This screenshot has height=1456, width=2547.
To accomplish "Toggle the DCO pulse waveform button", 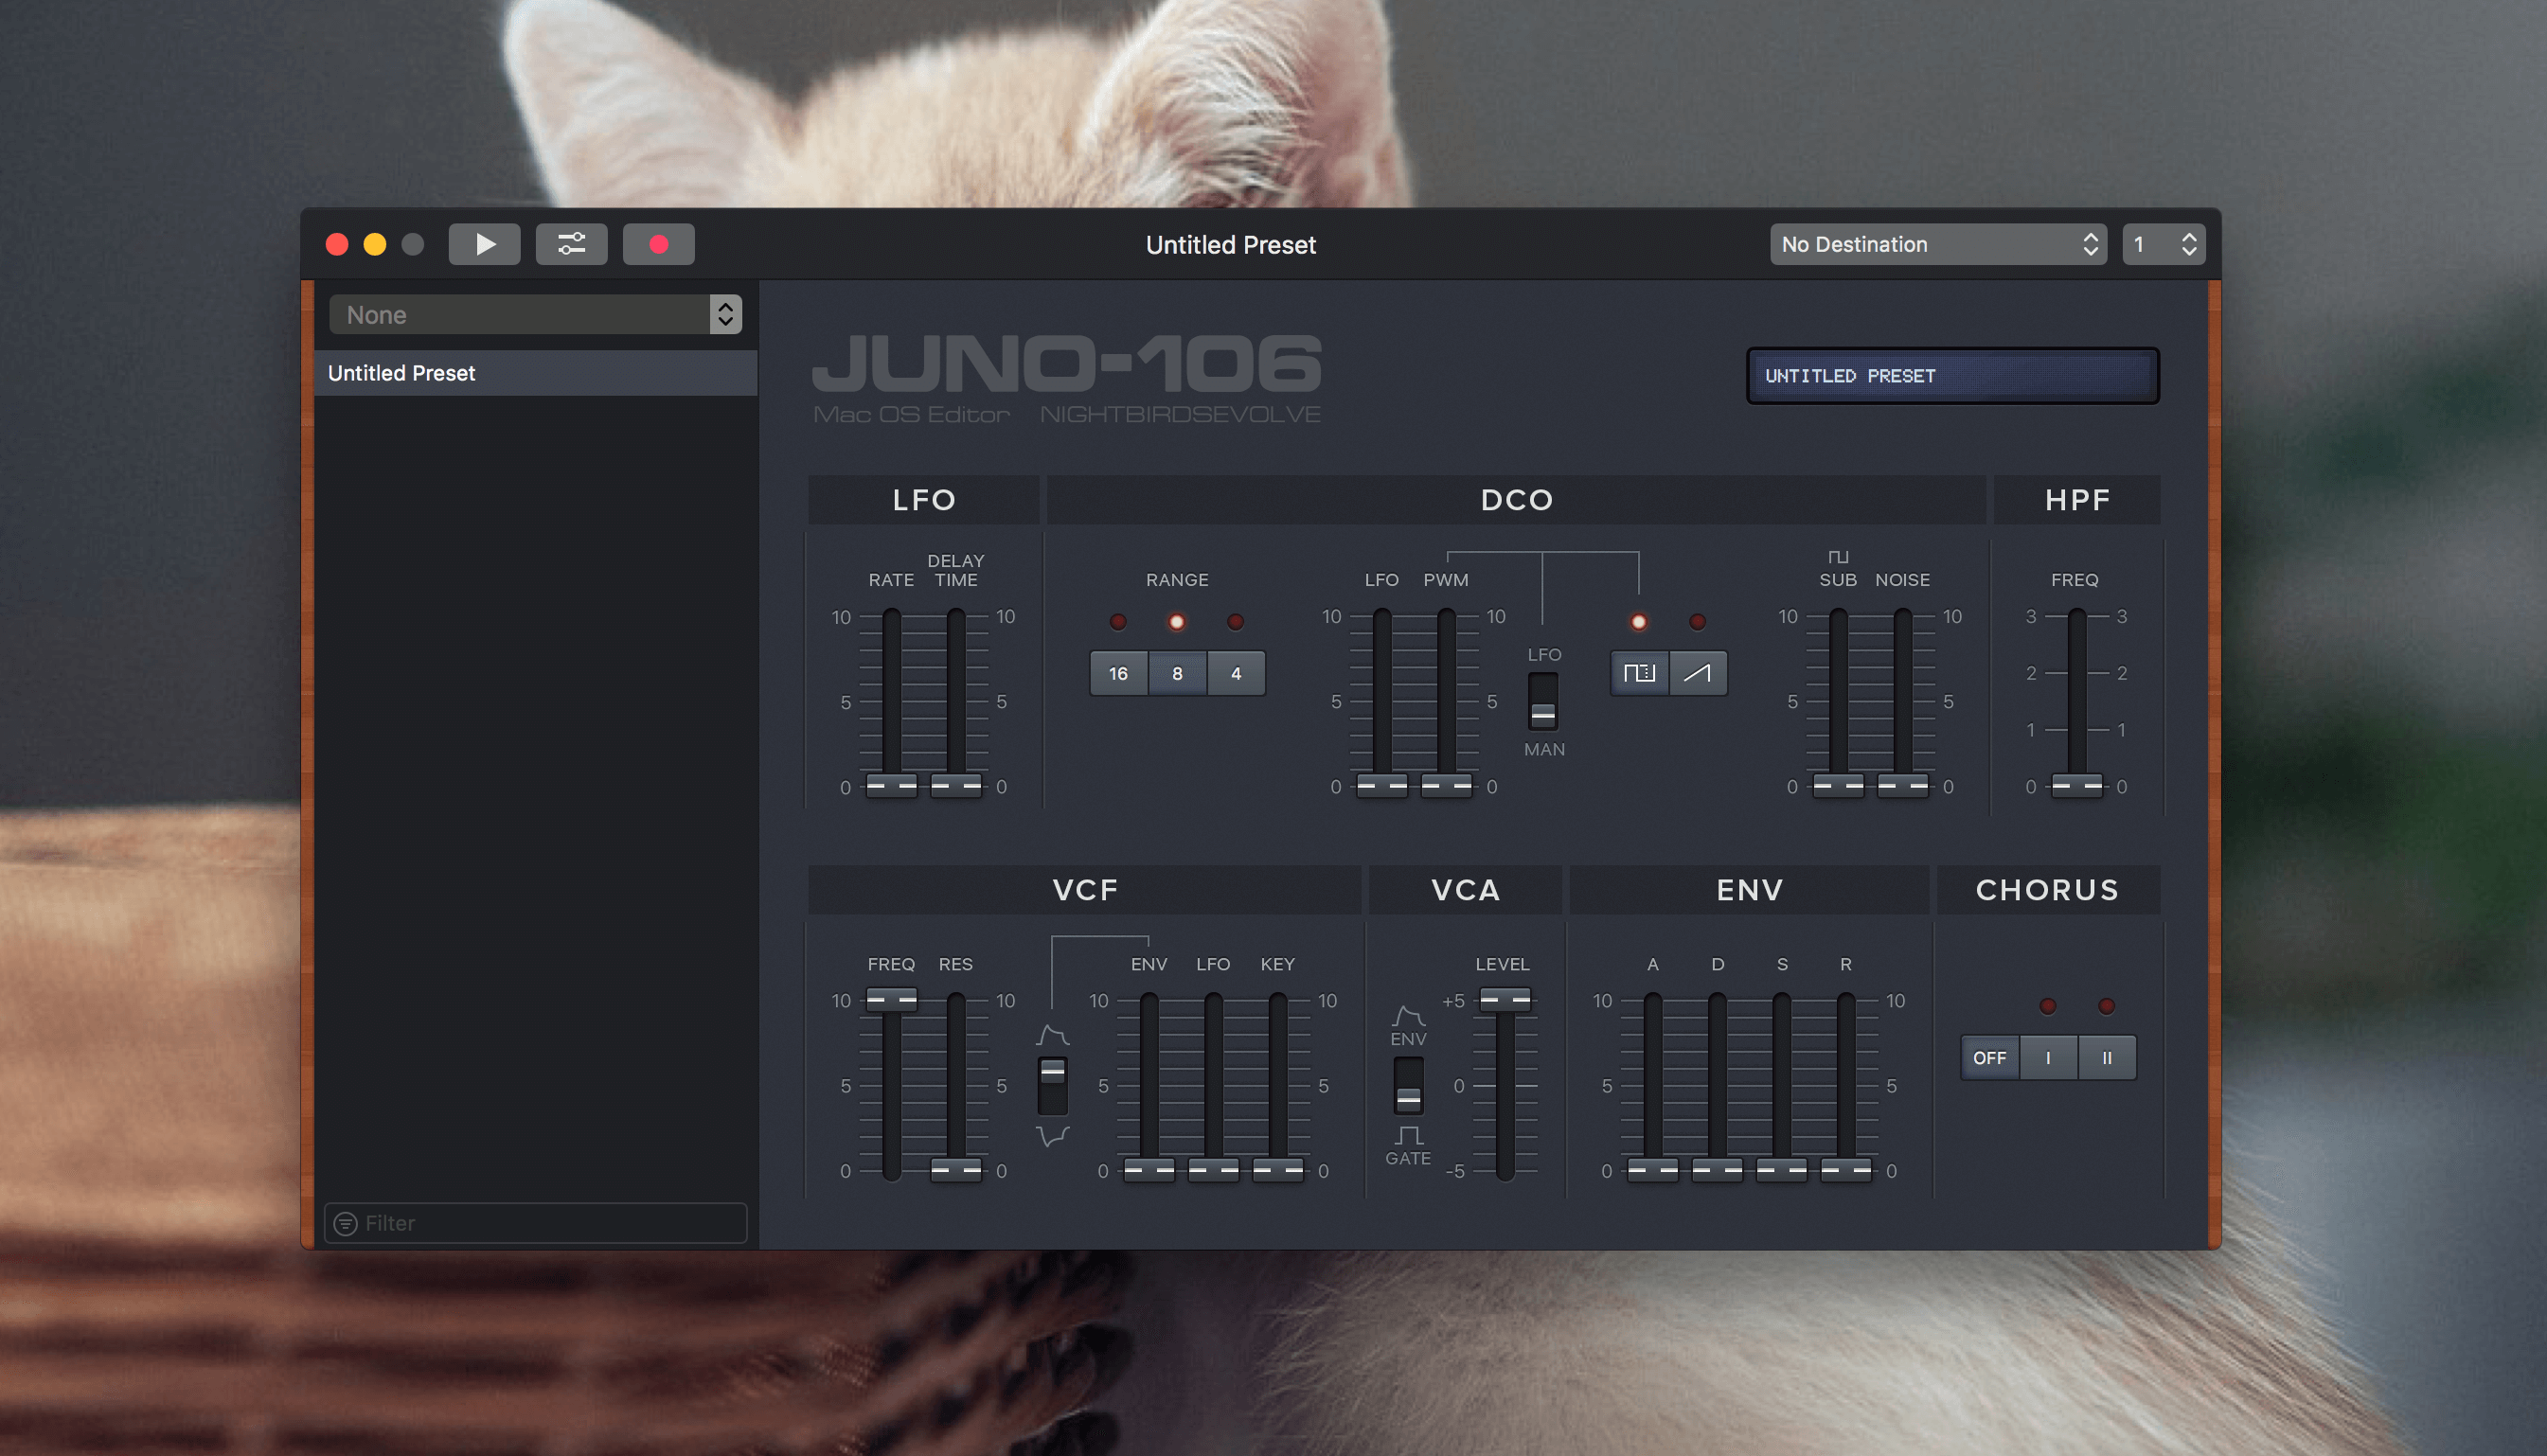I will [x=1639, y=673].
